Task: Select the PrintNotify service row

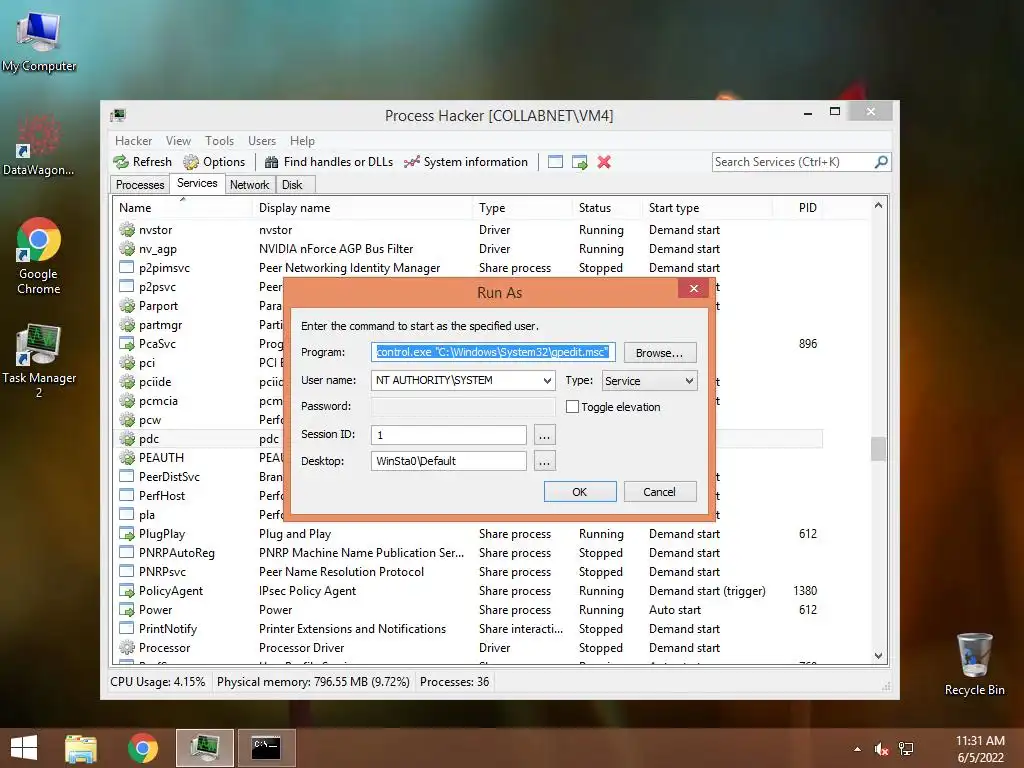Action: click(x=468, y=628)
